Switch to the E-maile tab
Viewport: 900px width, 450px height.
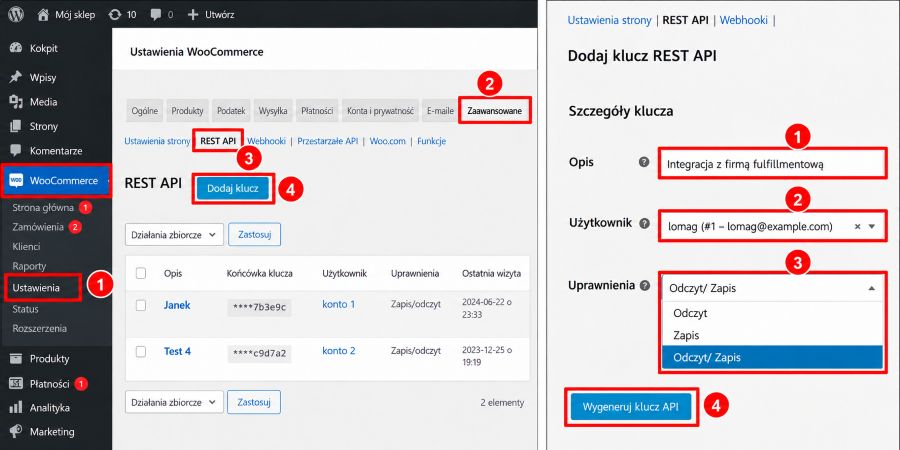pyautogui.click(x=440, y=111)
